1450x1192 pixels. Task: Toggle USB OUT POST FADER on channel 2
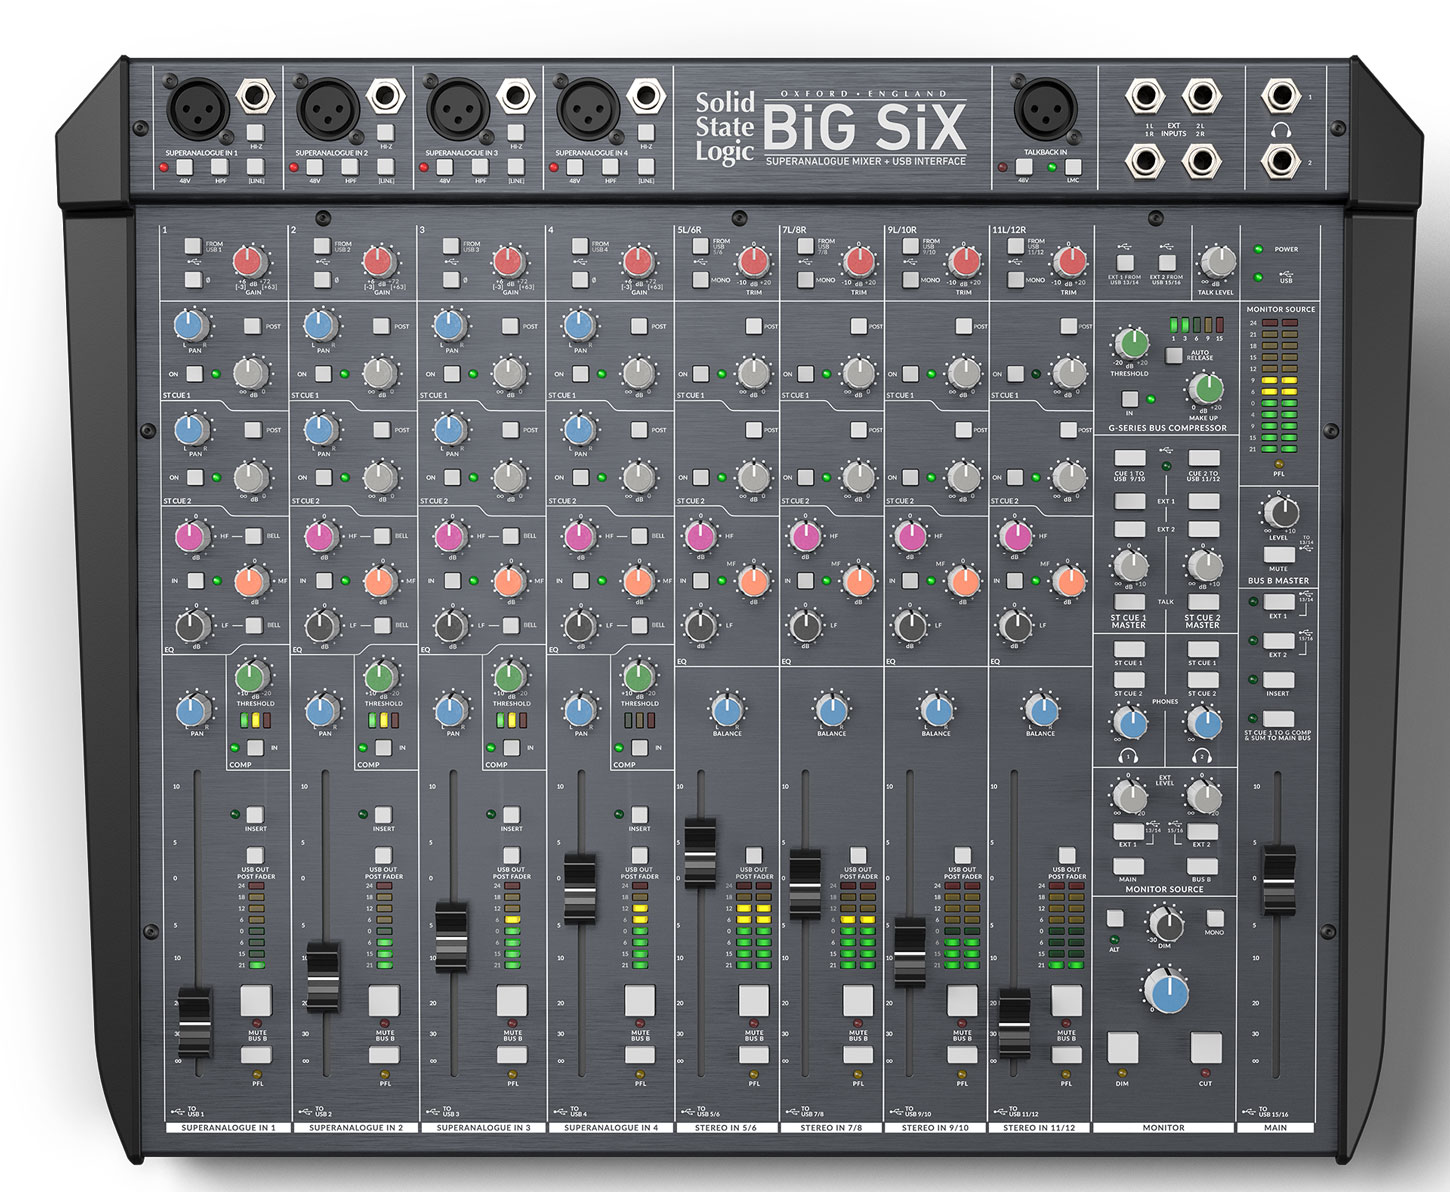[x=384, y=856]
